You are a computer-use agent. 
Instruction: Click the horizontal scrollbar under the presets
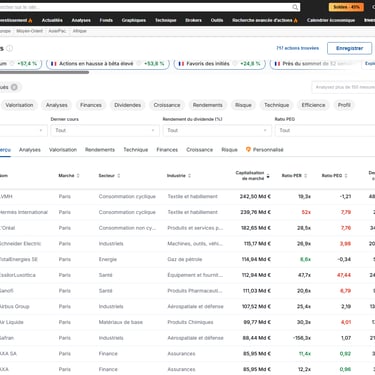44,72
